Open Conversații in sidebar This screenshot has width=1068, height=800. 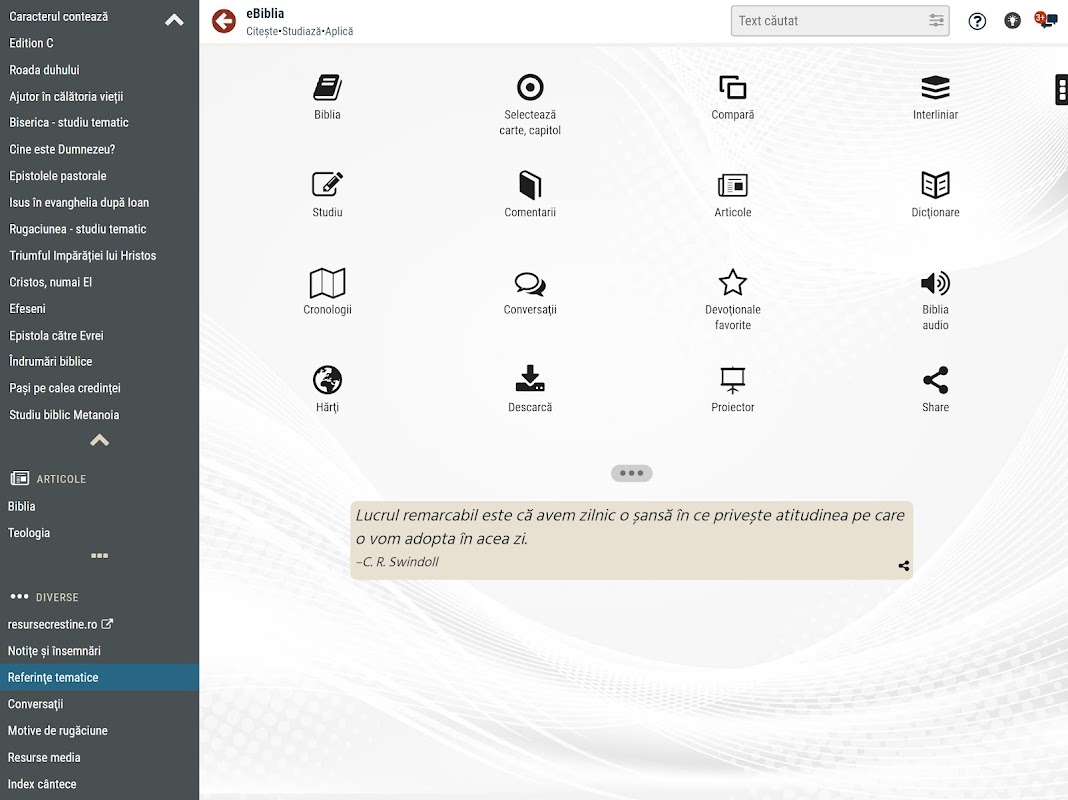pos(35,704)
